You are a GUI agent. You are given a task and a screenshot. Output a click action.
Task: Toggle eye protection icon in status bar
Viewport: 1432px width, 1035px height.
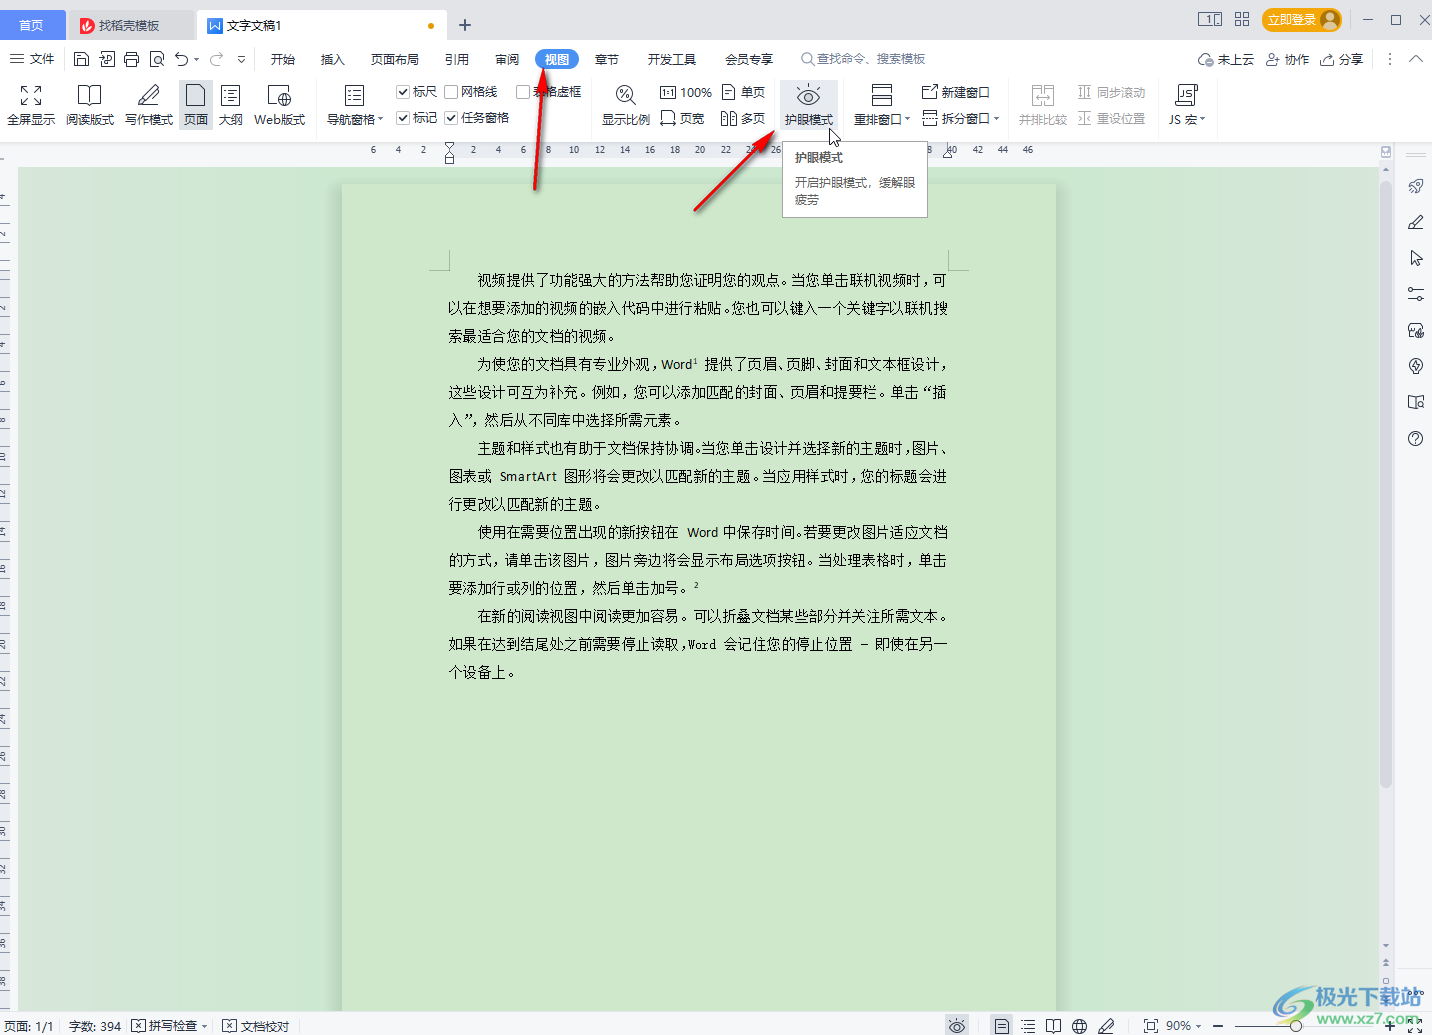(x=957, y=1026)
